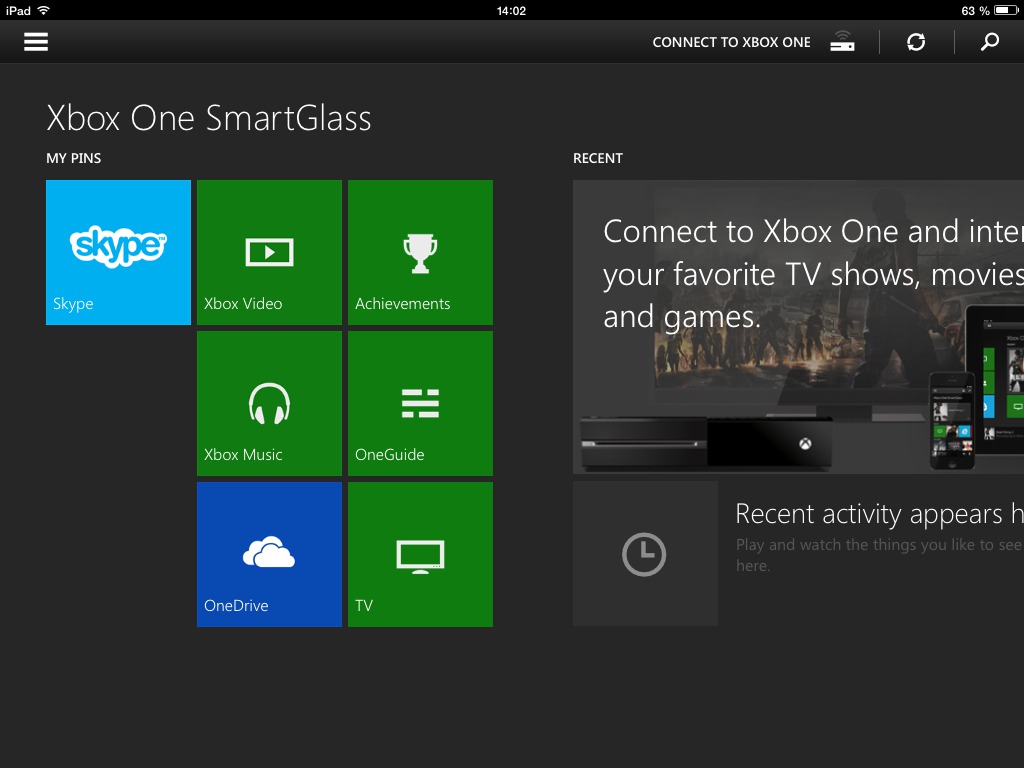Tap the Connect to Xbox One label
1024x768 pixels.
[731, 42]
